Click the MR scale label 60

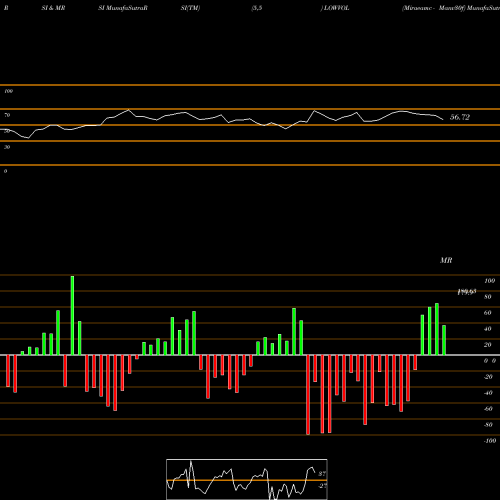pyautogui.click(x=488, y=313)
